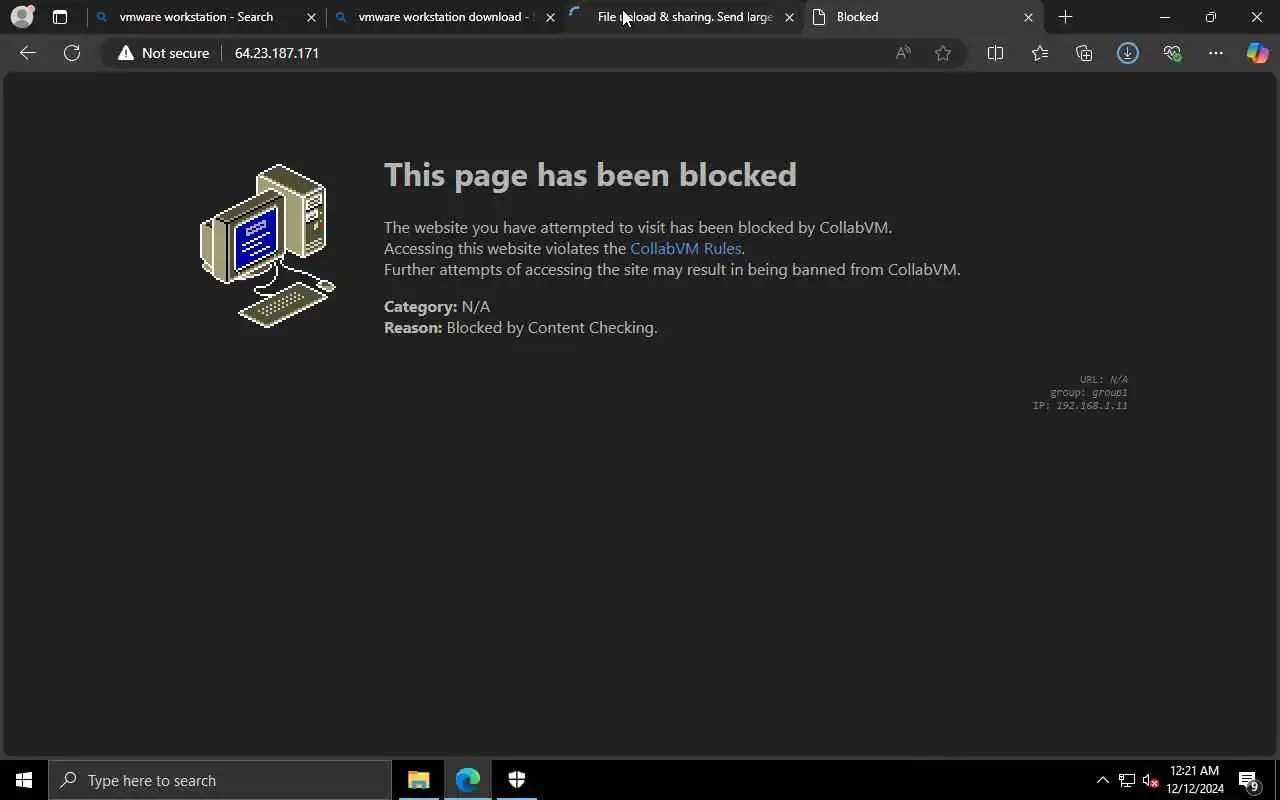This screenshot has height=800, width=1280.
Task: Show the Downloads panel
Action: click(x=1128, y=53)
